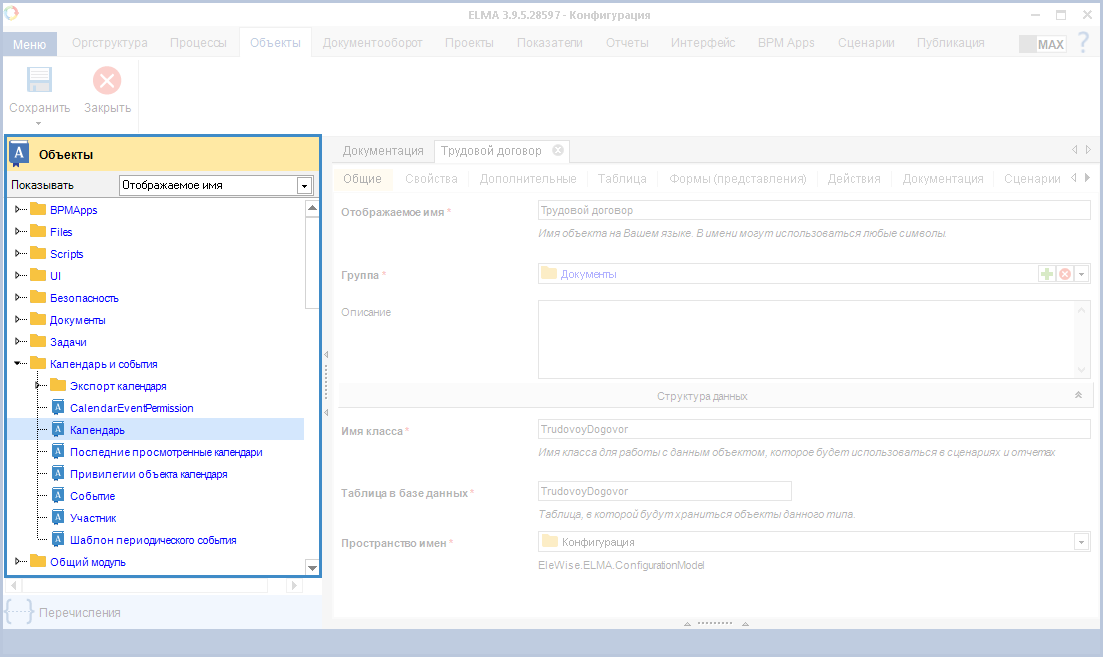The width and height of the screenshot is (1103, 657).
Task: Click the Меню button
Action: click(29, 44)
